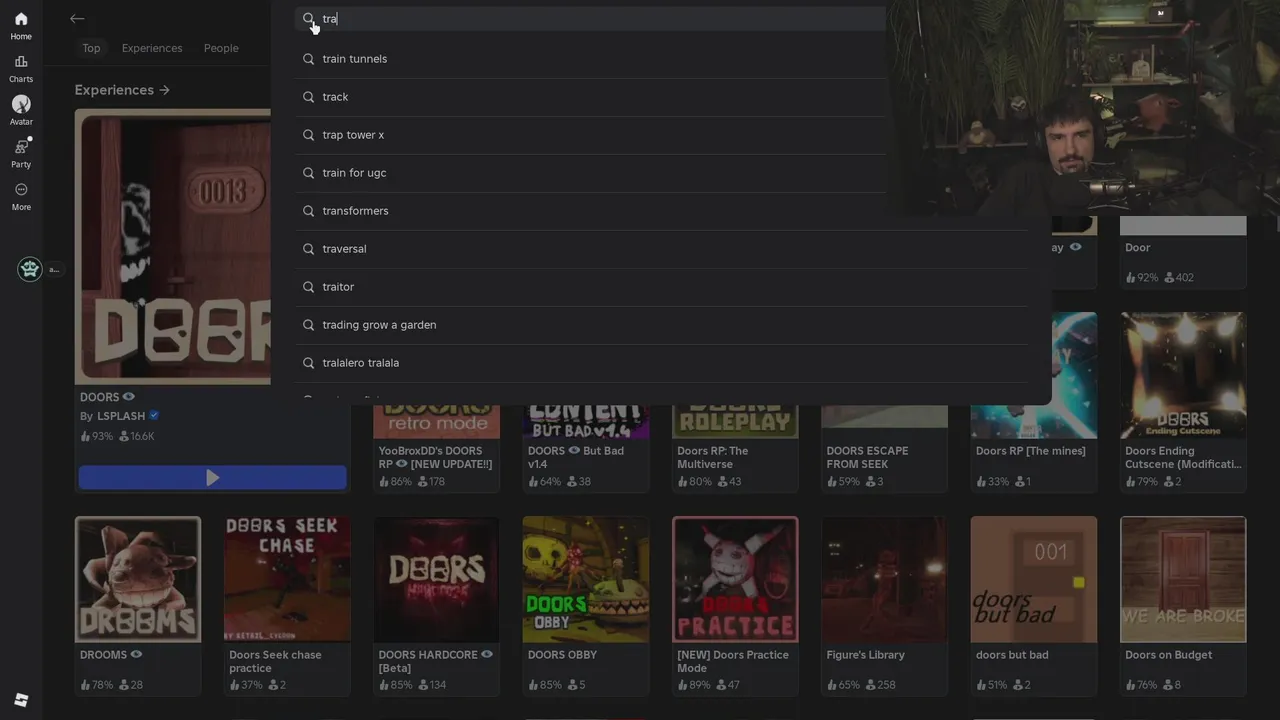The width and height of the screenshot is (1280, 720).
Task: Click the 'Door' game title
Action: [1138, 248]
